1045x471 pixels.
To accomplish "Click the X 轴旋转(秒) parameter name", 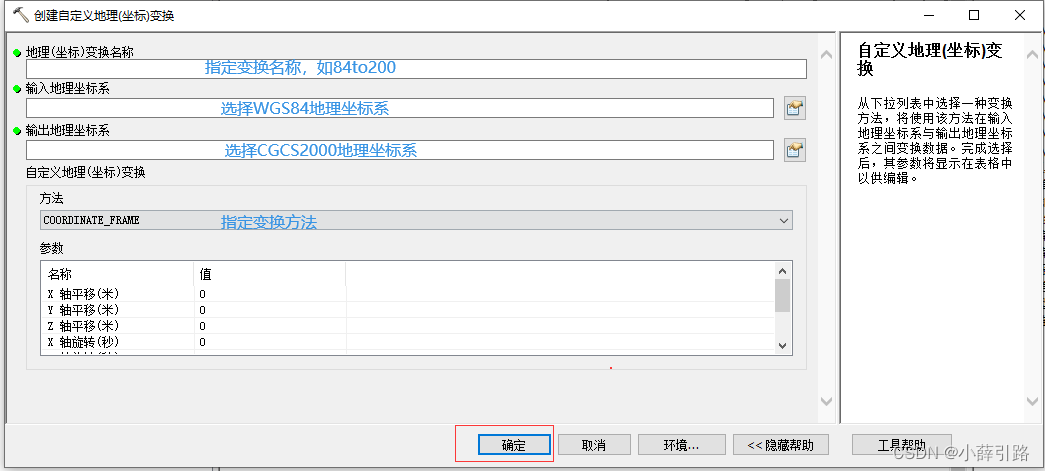I will 83,342.
